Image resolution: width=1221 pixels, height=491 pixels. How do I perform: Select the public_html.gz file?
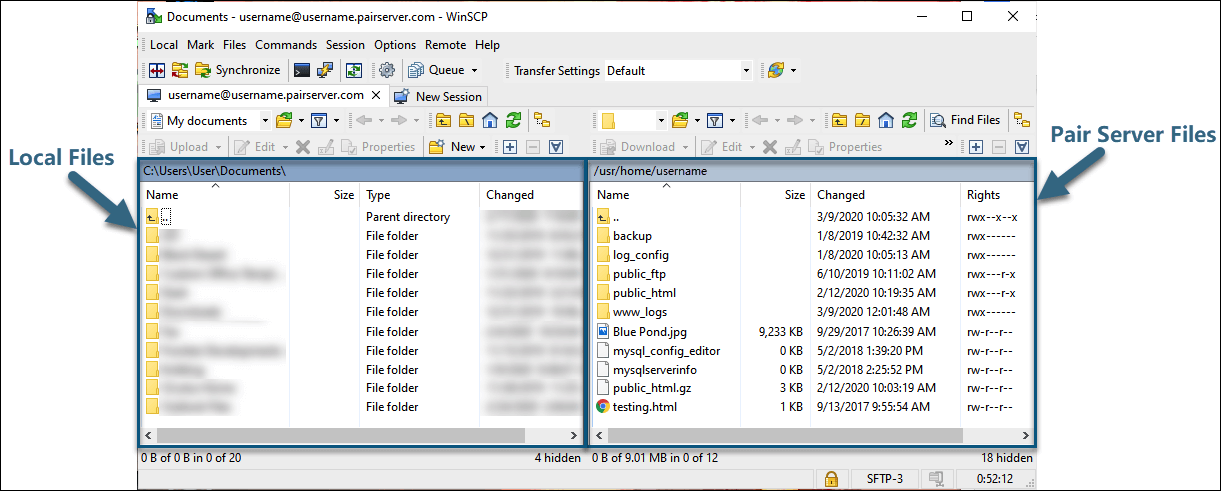(x=653, y=388)
